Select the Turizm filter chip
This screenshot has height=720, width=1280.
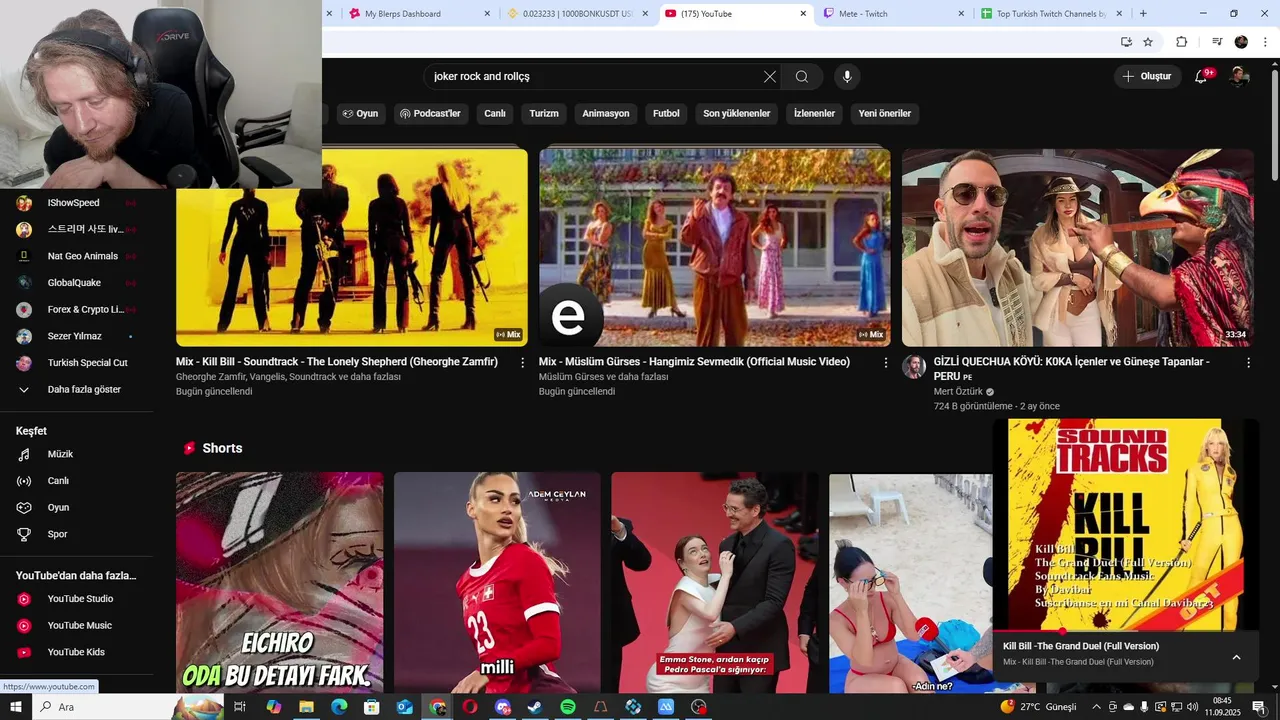544,114
